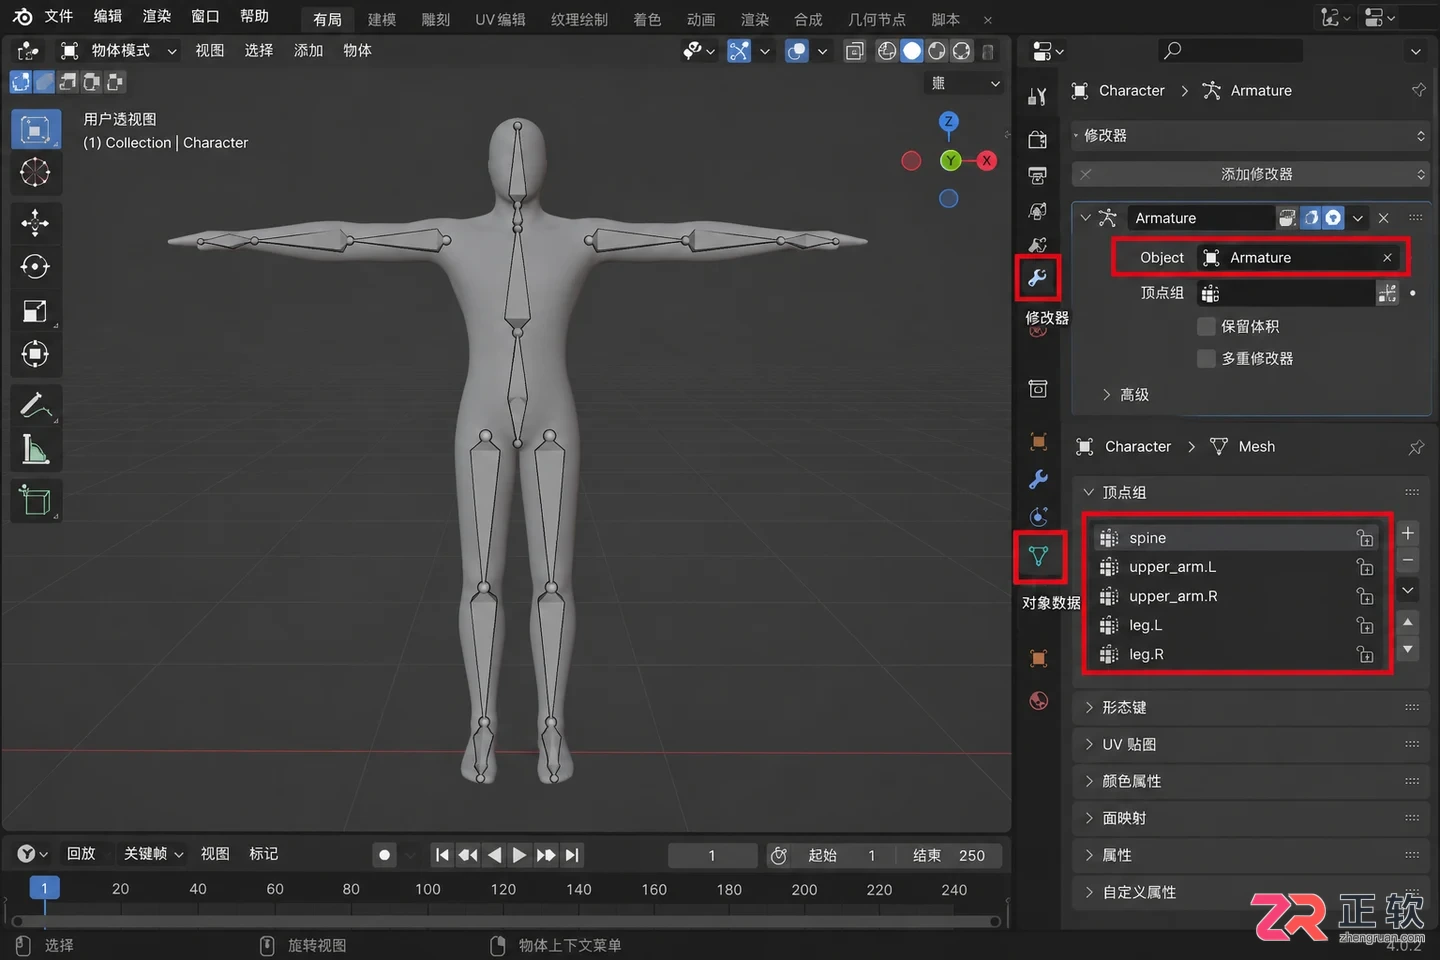Collapse the 顶点组 panel
The width and height of the screenshot is (1440, 960).
(x=1251, y=492)
